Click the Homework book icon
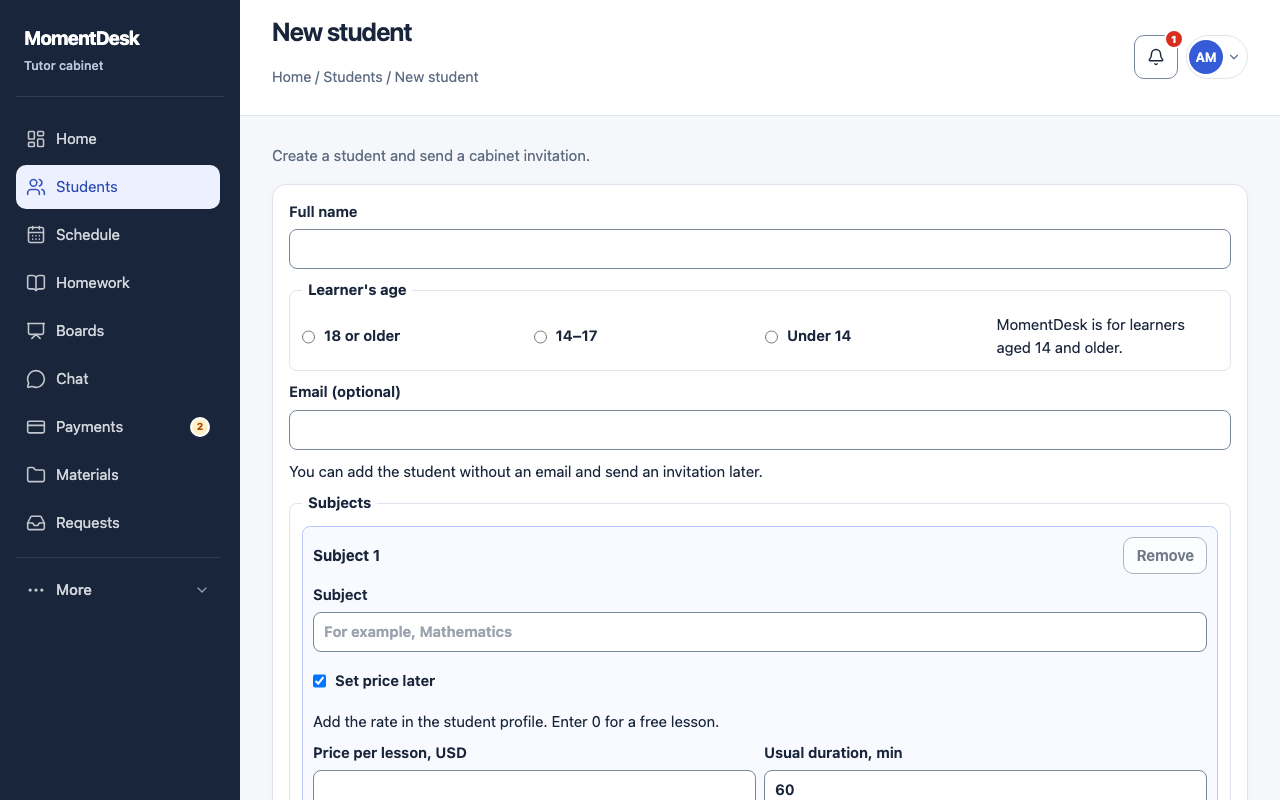 click(x=36, y=283)
